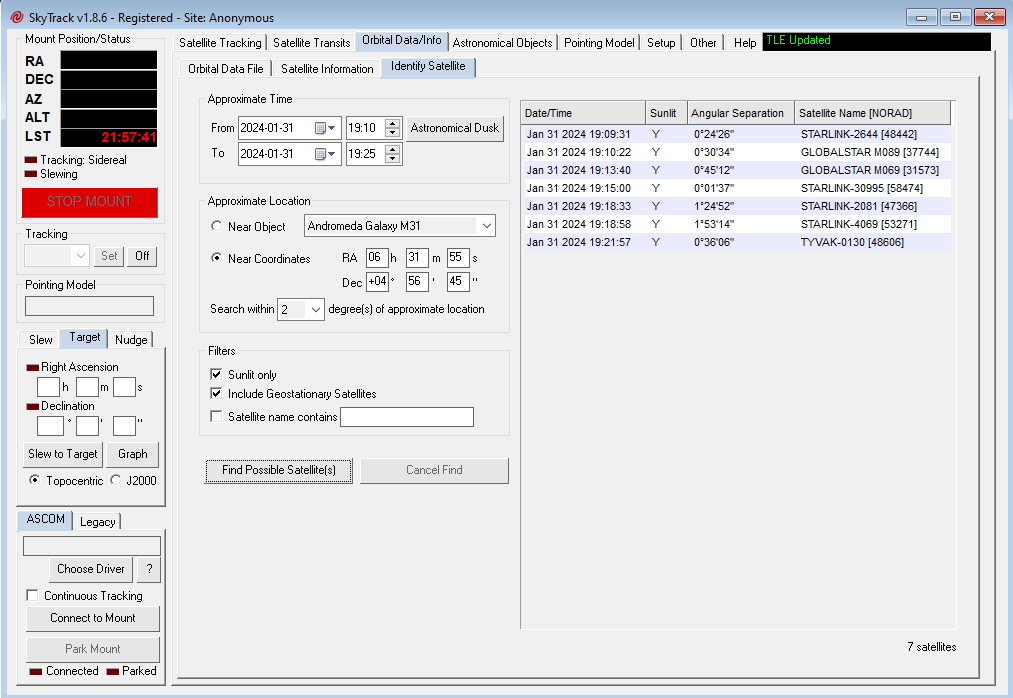Click the RA hours input field

pyautogui.click(x=376, y=257)
